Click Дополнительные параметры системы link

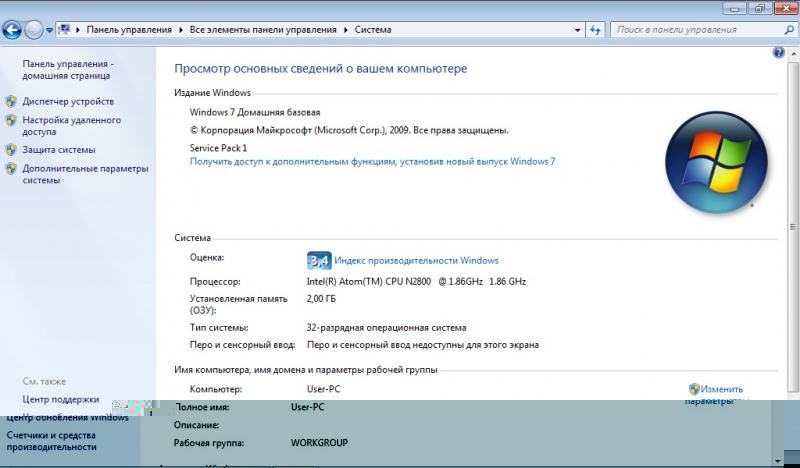pyautogui.click(x=85, y=175)
